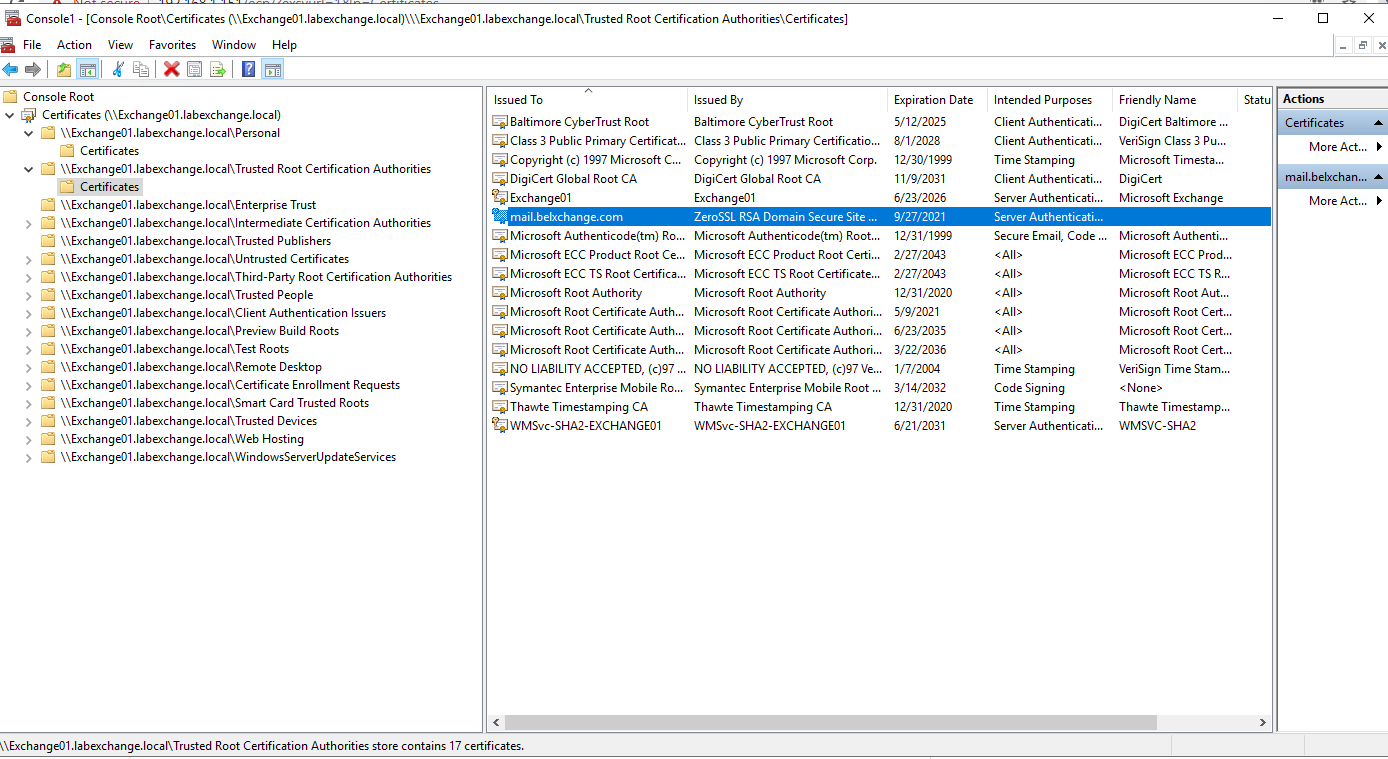This screenshot has width=1388, height=759.
Task: Sort by the Issued By column header
Action: (787, 100)
